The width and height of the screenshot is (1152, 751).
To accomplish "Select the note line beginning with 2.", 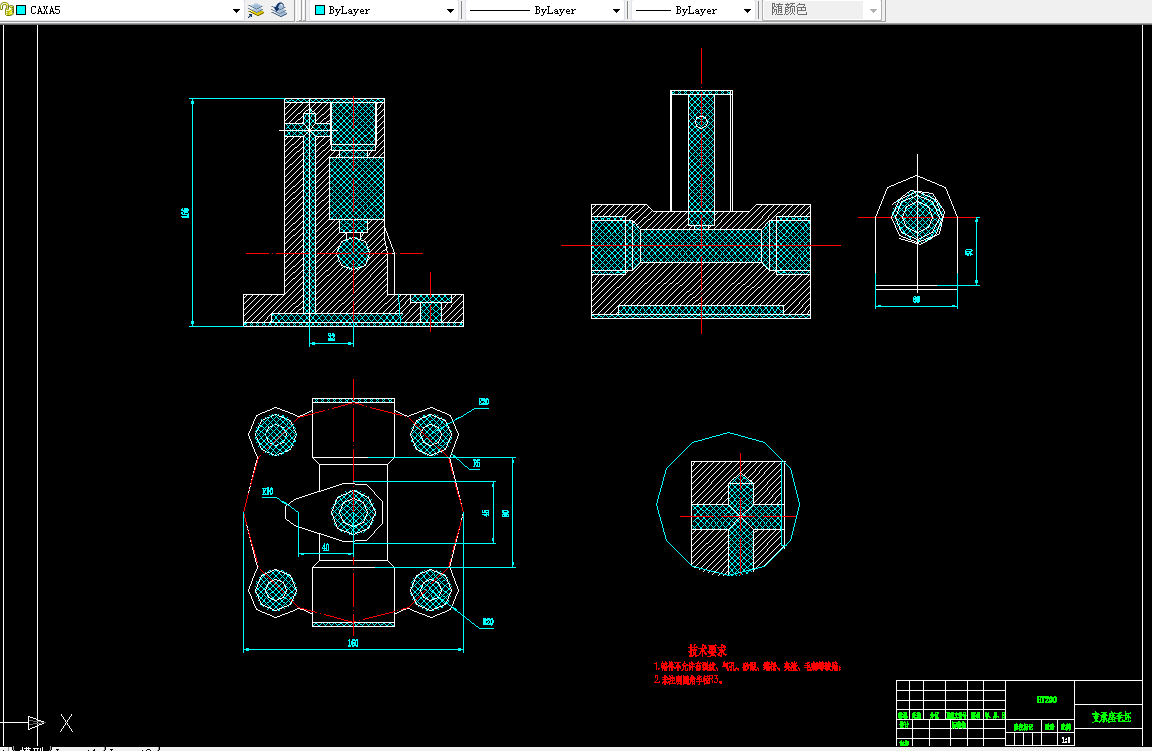I will point(688,680).
